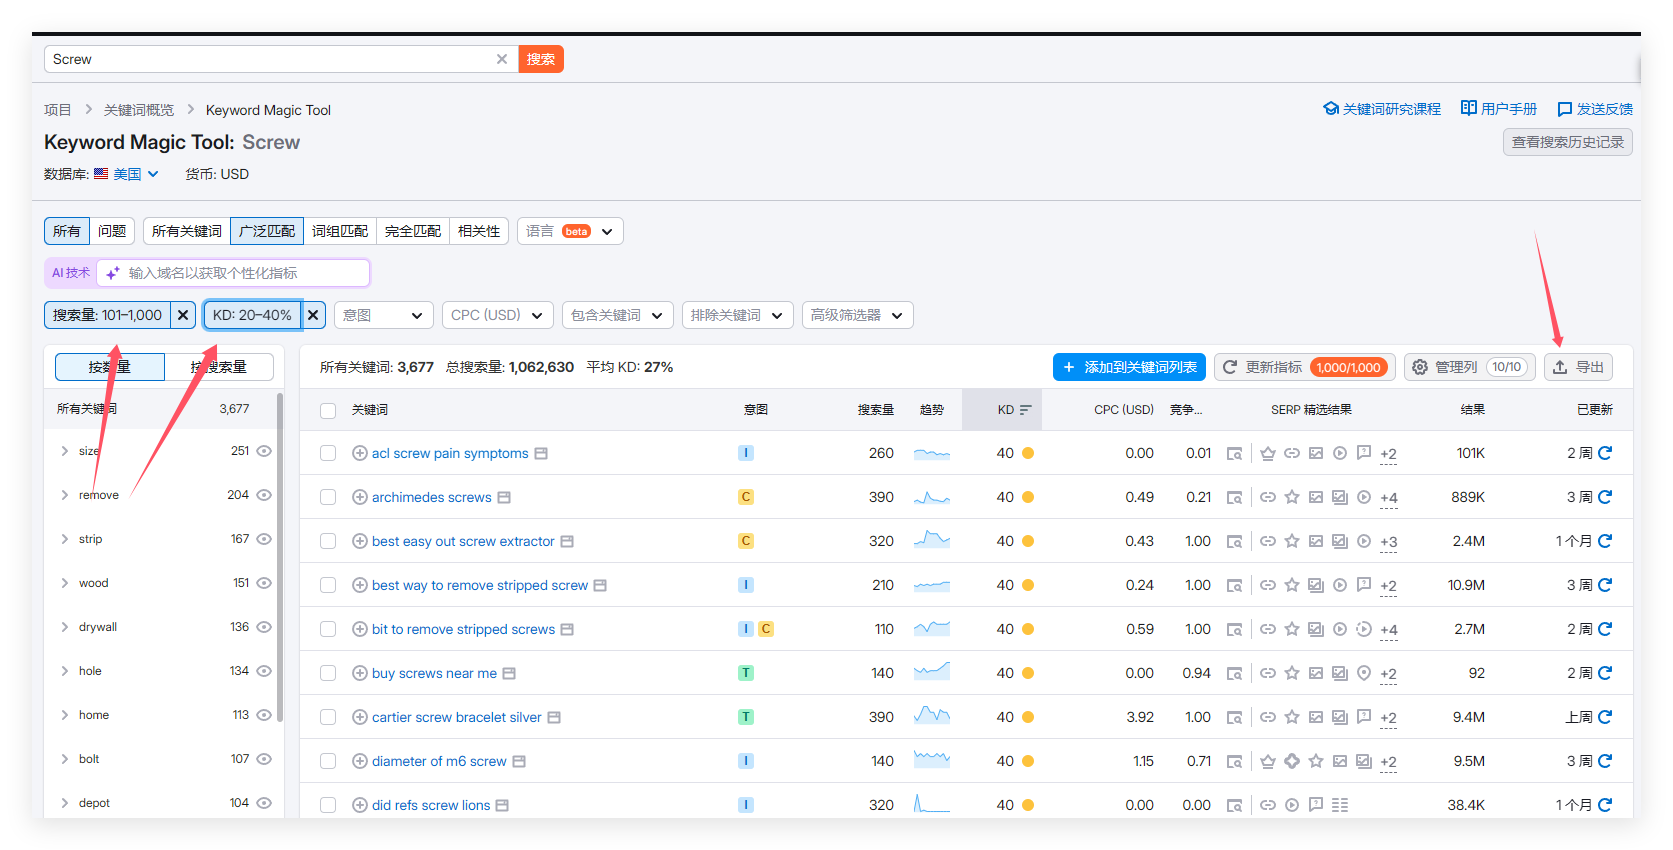Viewport: 1673px width, 850px height.
Task: Tick best way to remove stripped screw
Action: click(x=328, y=585)
